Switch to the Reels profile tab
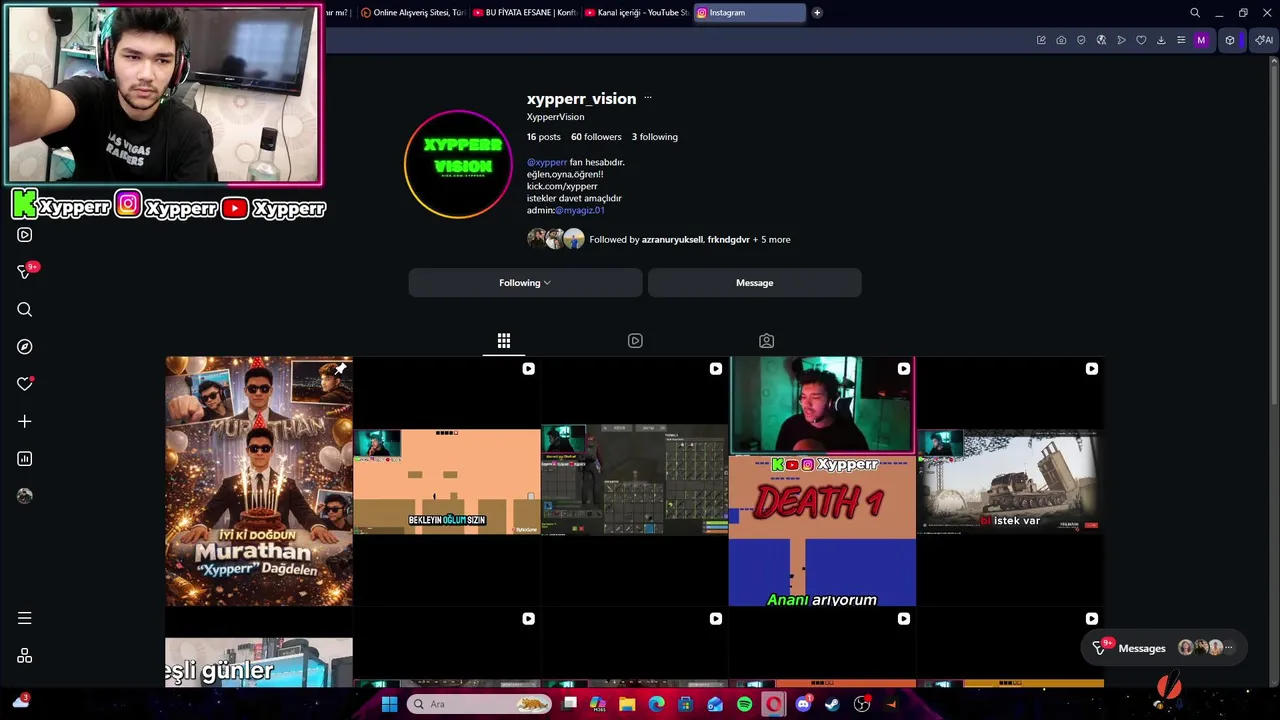The height and width of the screenshot is (720, 1280). 635,341
